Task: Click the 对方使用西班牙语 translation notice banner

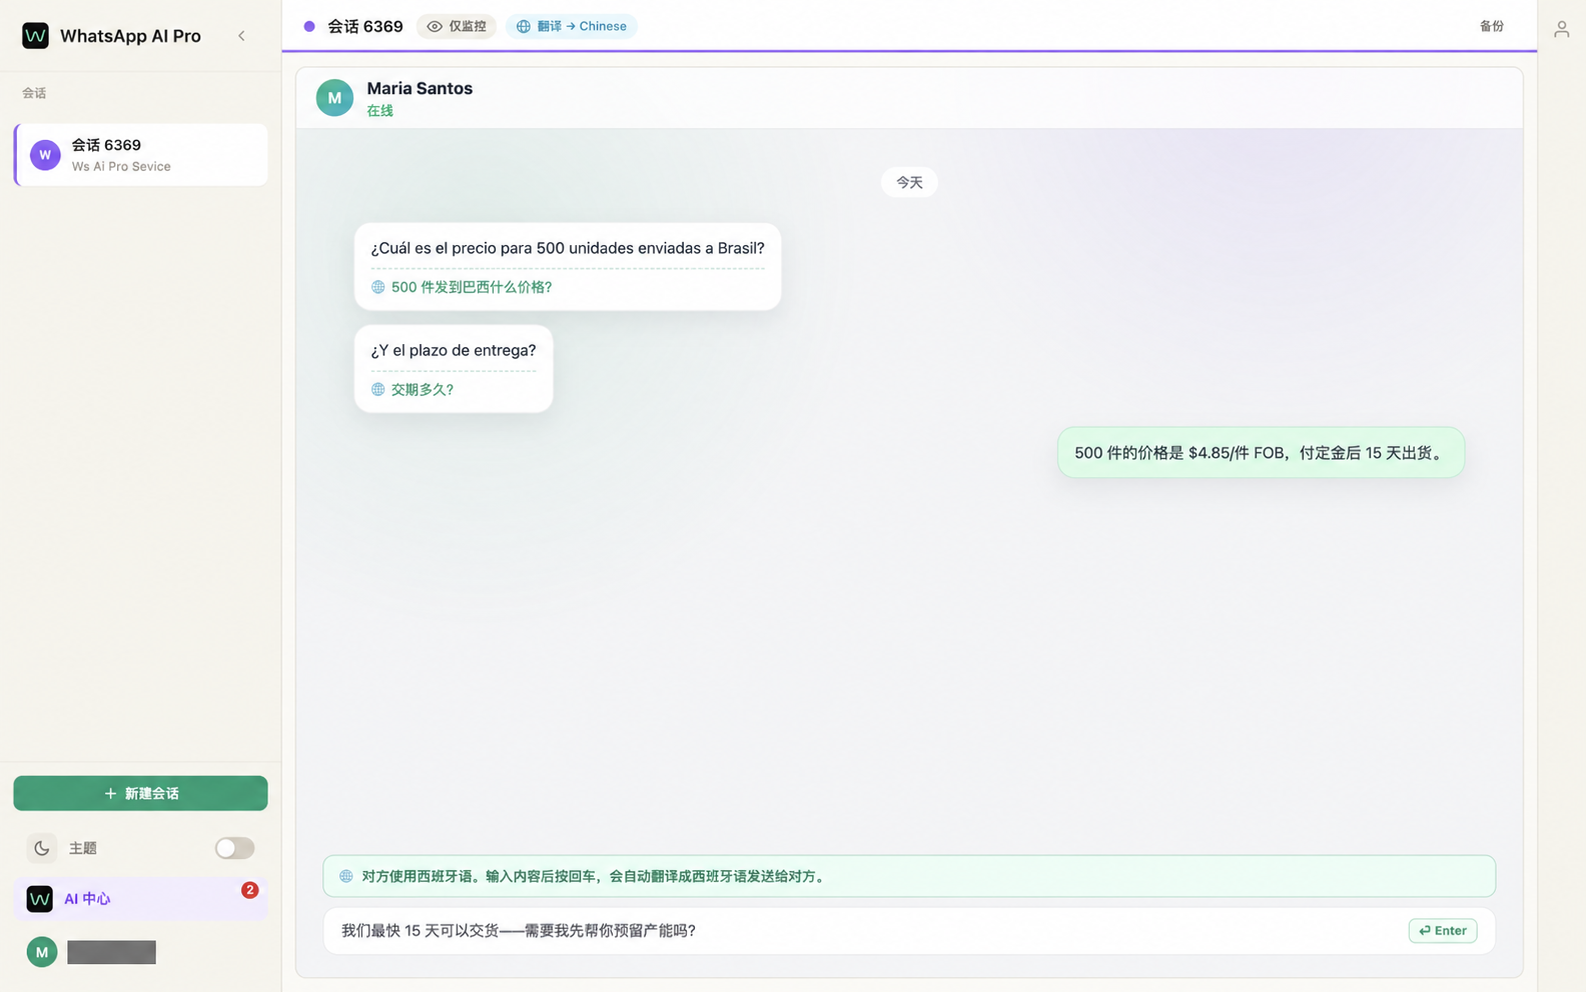Action: (x=909, y=876)
